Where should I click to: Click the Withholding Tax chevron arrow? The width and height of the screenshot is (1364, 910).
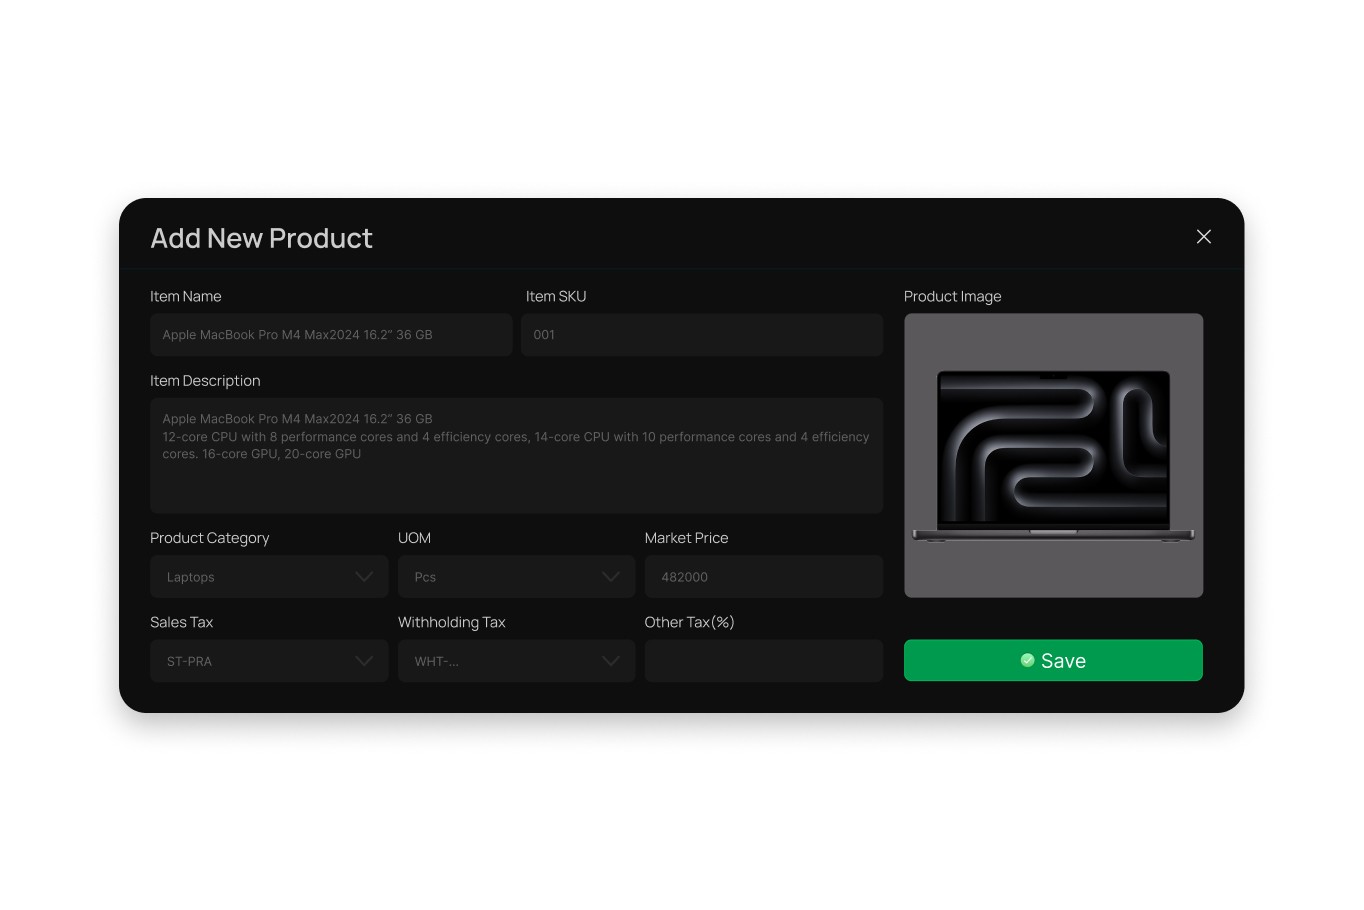611,661
